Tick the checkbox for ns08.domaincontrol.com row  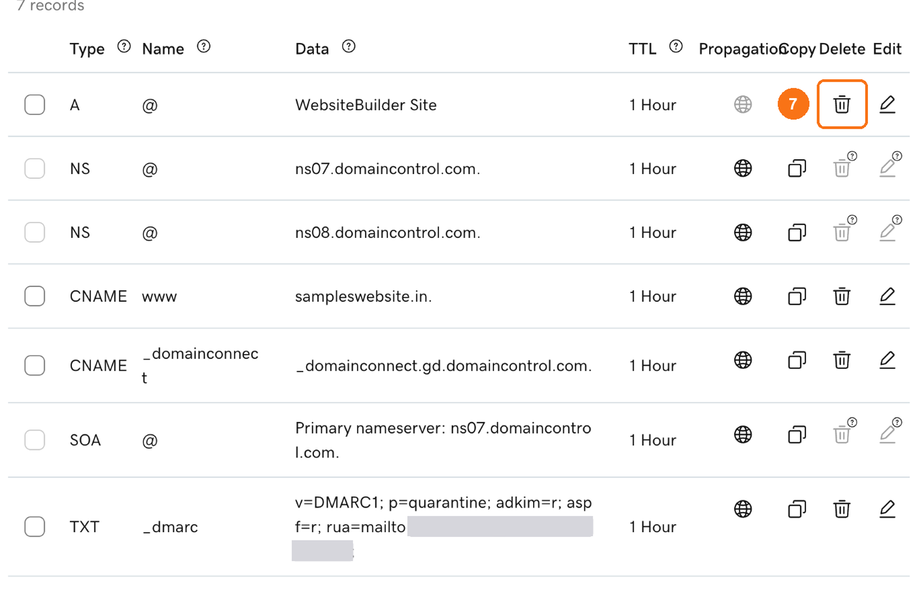click(x=35, y=233)
